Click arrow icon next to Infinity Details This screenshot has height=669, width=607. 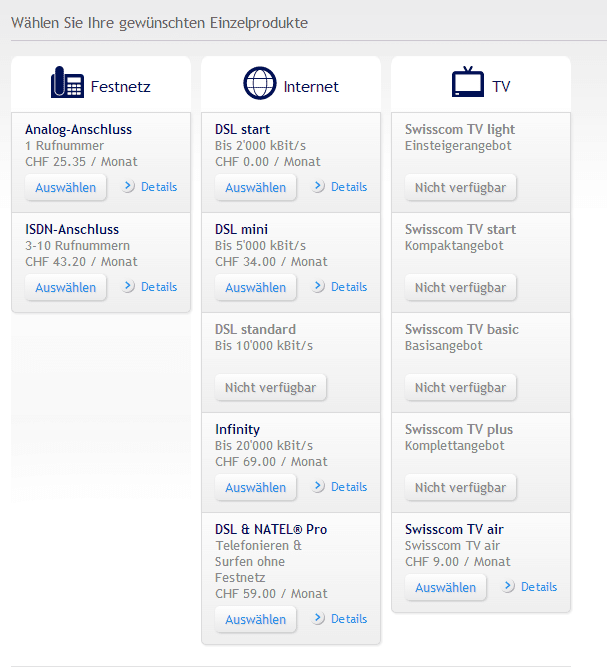coord(318,486)
